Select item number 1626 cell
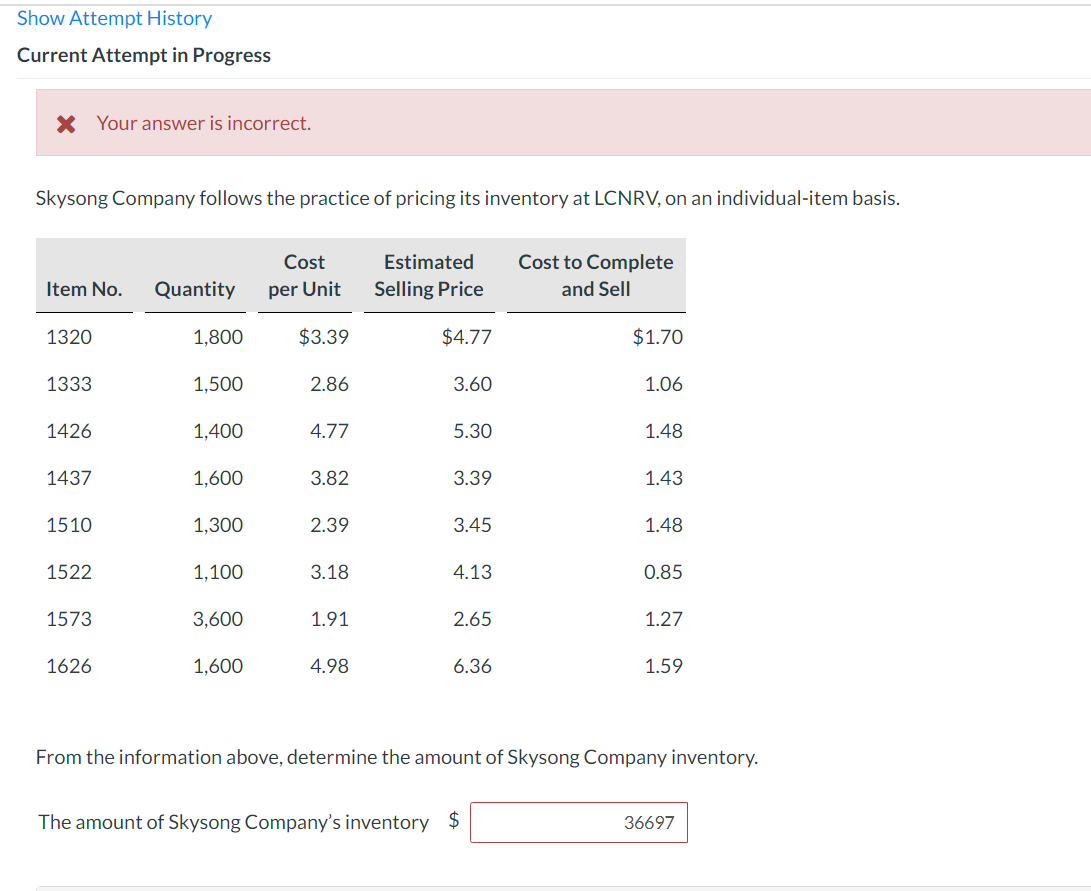Image resolution: width=1091 pixels, height=891 pixels. point(69,666)
